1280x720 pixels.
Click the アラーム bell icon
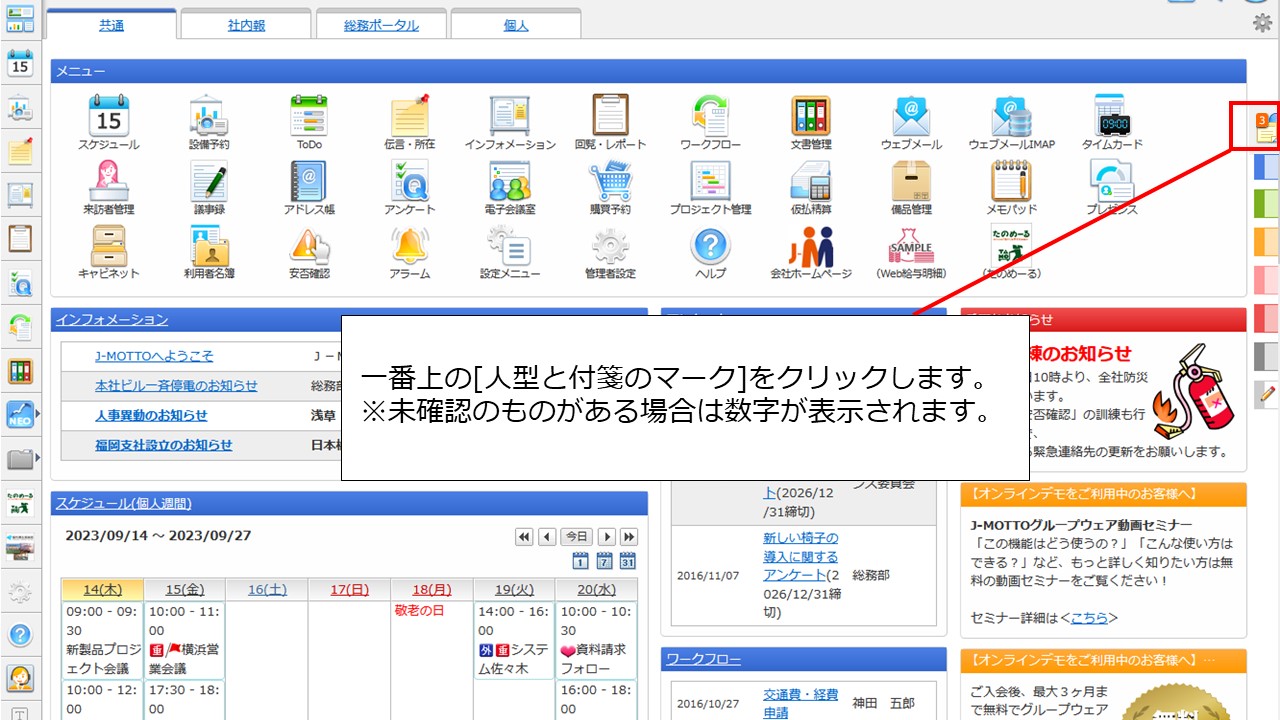point(409,246)
